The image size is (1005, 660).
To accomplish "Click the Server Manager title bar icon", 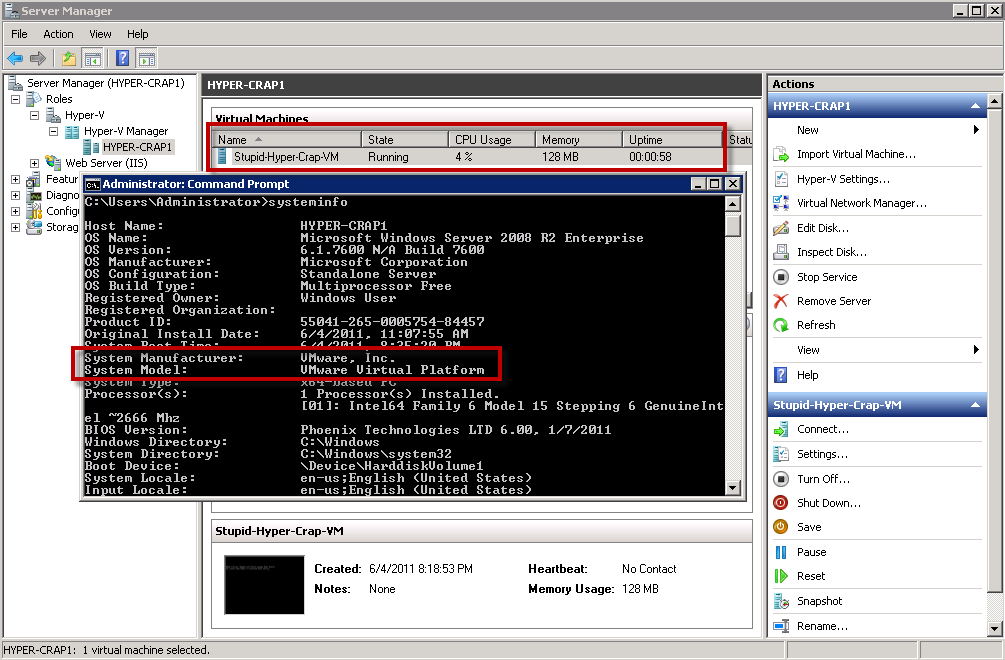I will coord(12,11).
